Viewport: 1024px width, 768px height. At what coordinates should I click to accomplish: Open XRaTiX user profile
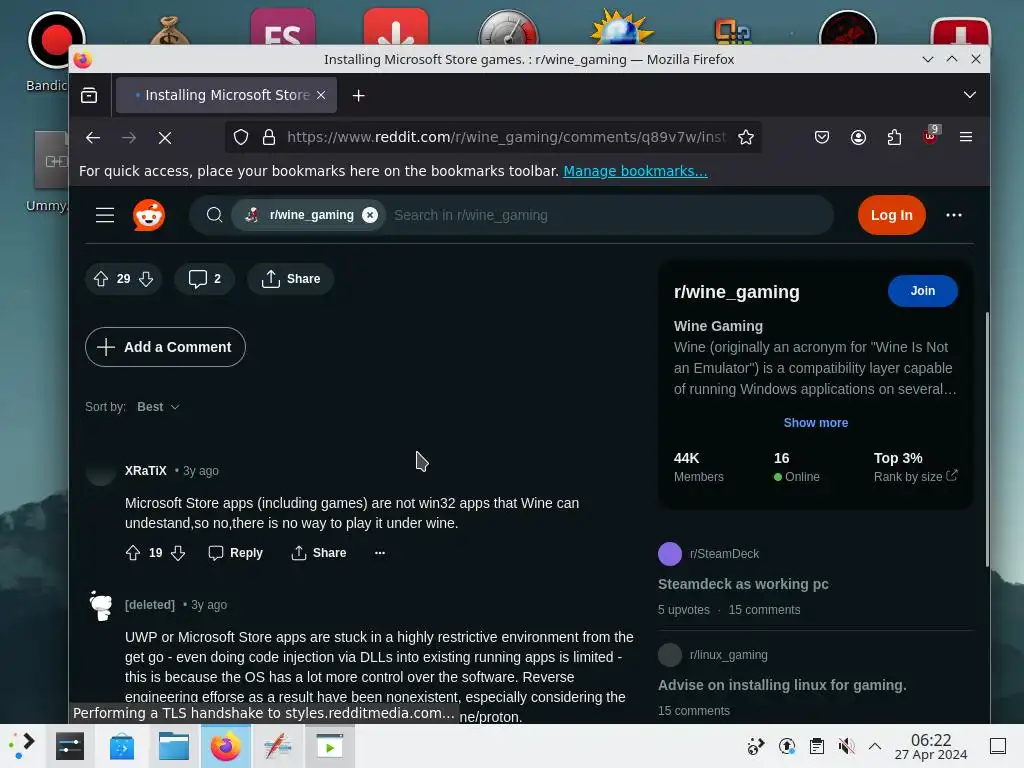pos(146,471)
